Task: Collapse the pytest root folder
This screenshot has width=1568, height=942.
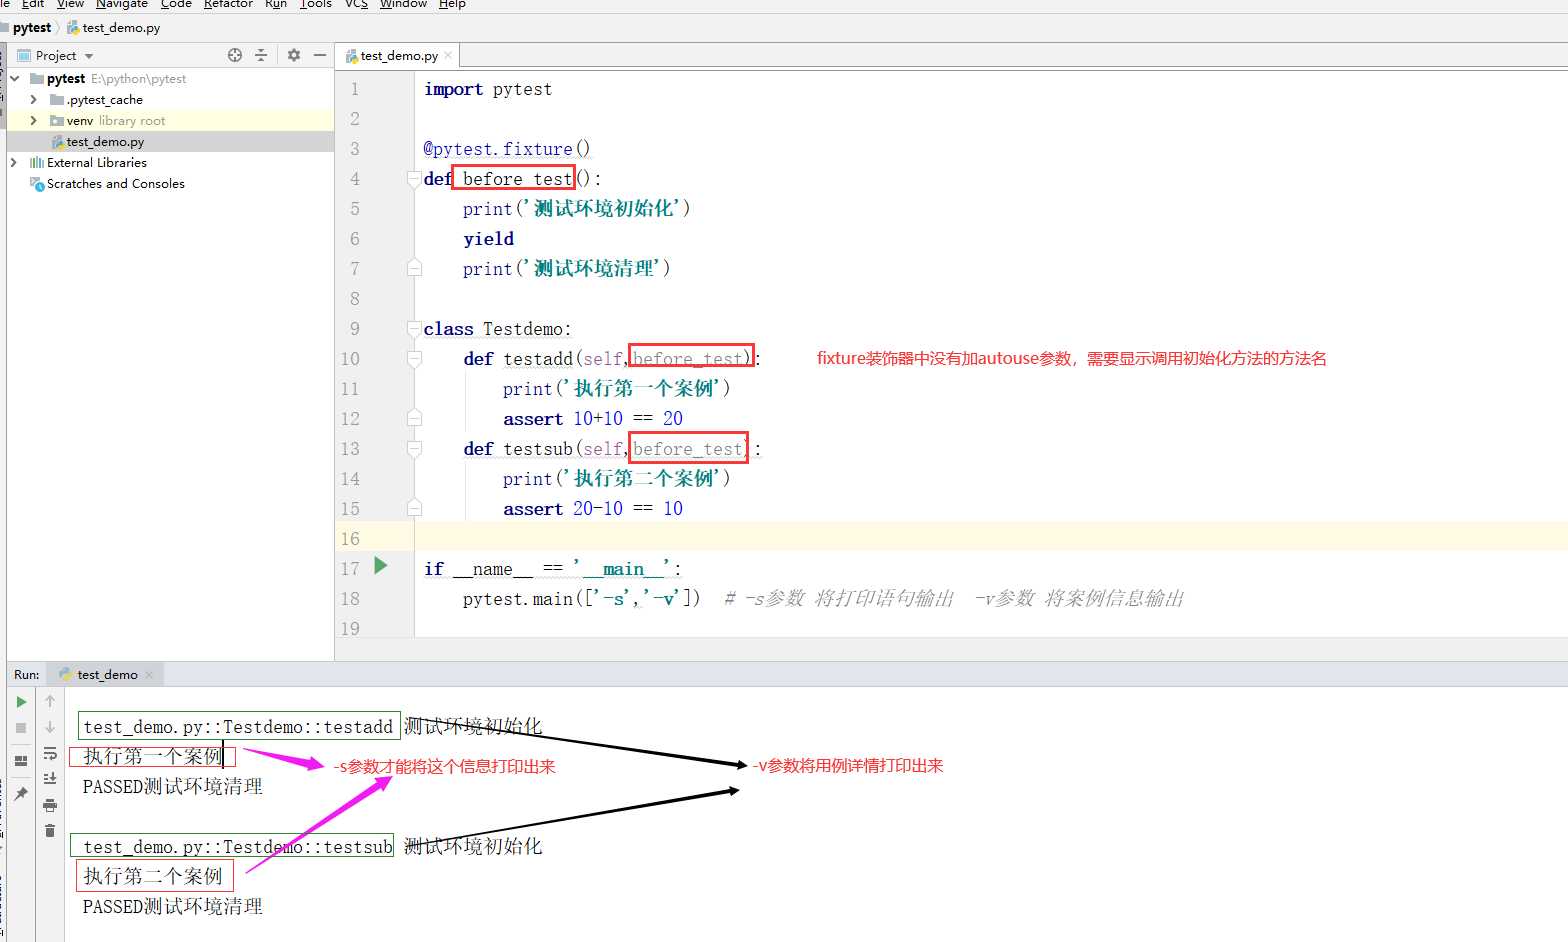Action: pyautogui.click(x=15, y=79)
